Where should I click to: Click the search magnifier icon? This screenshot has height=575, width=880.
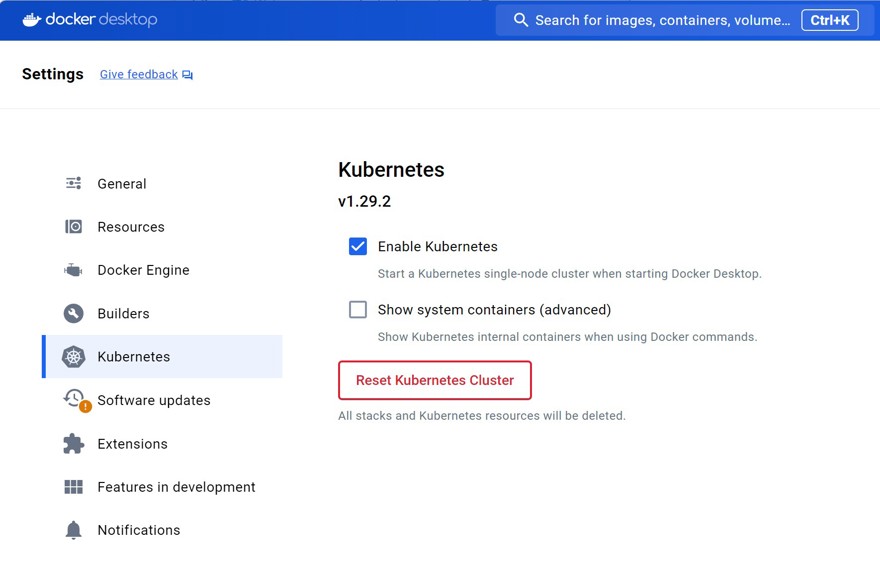pyautogui.click(x=521, y=20)
